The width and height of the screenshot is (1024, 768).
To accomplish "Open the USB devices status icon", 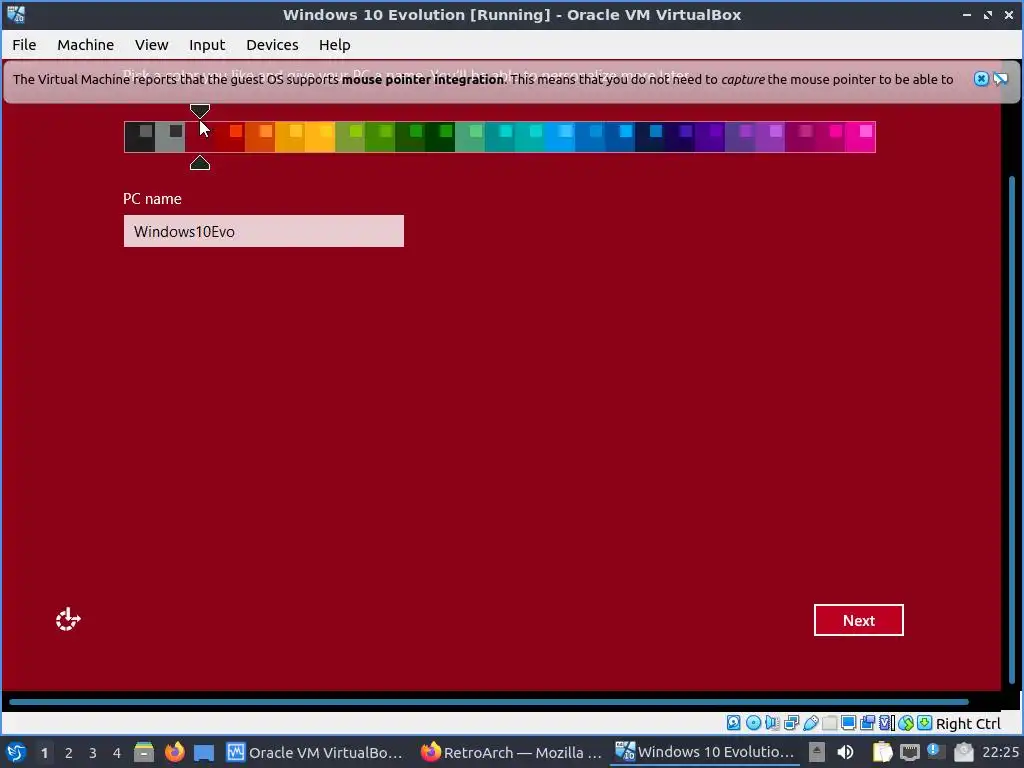I will [x=811, y=722].
